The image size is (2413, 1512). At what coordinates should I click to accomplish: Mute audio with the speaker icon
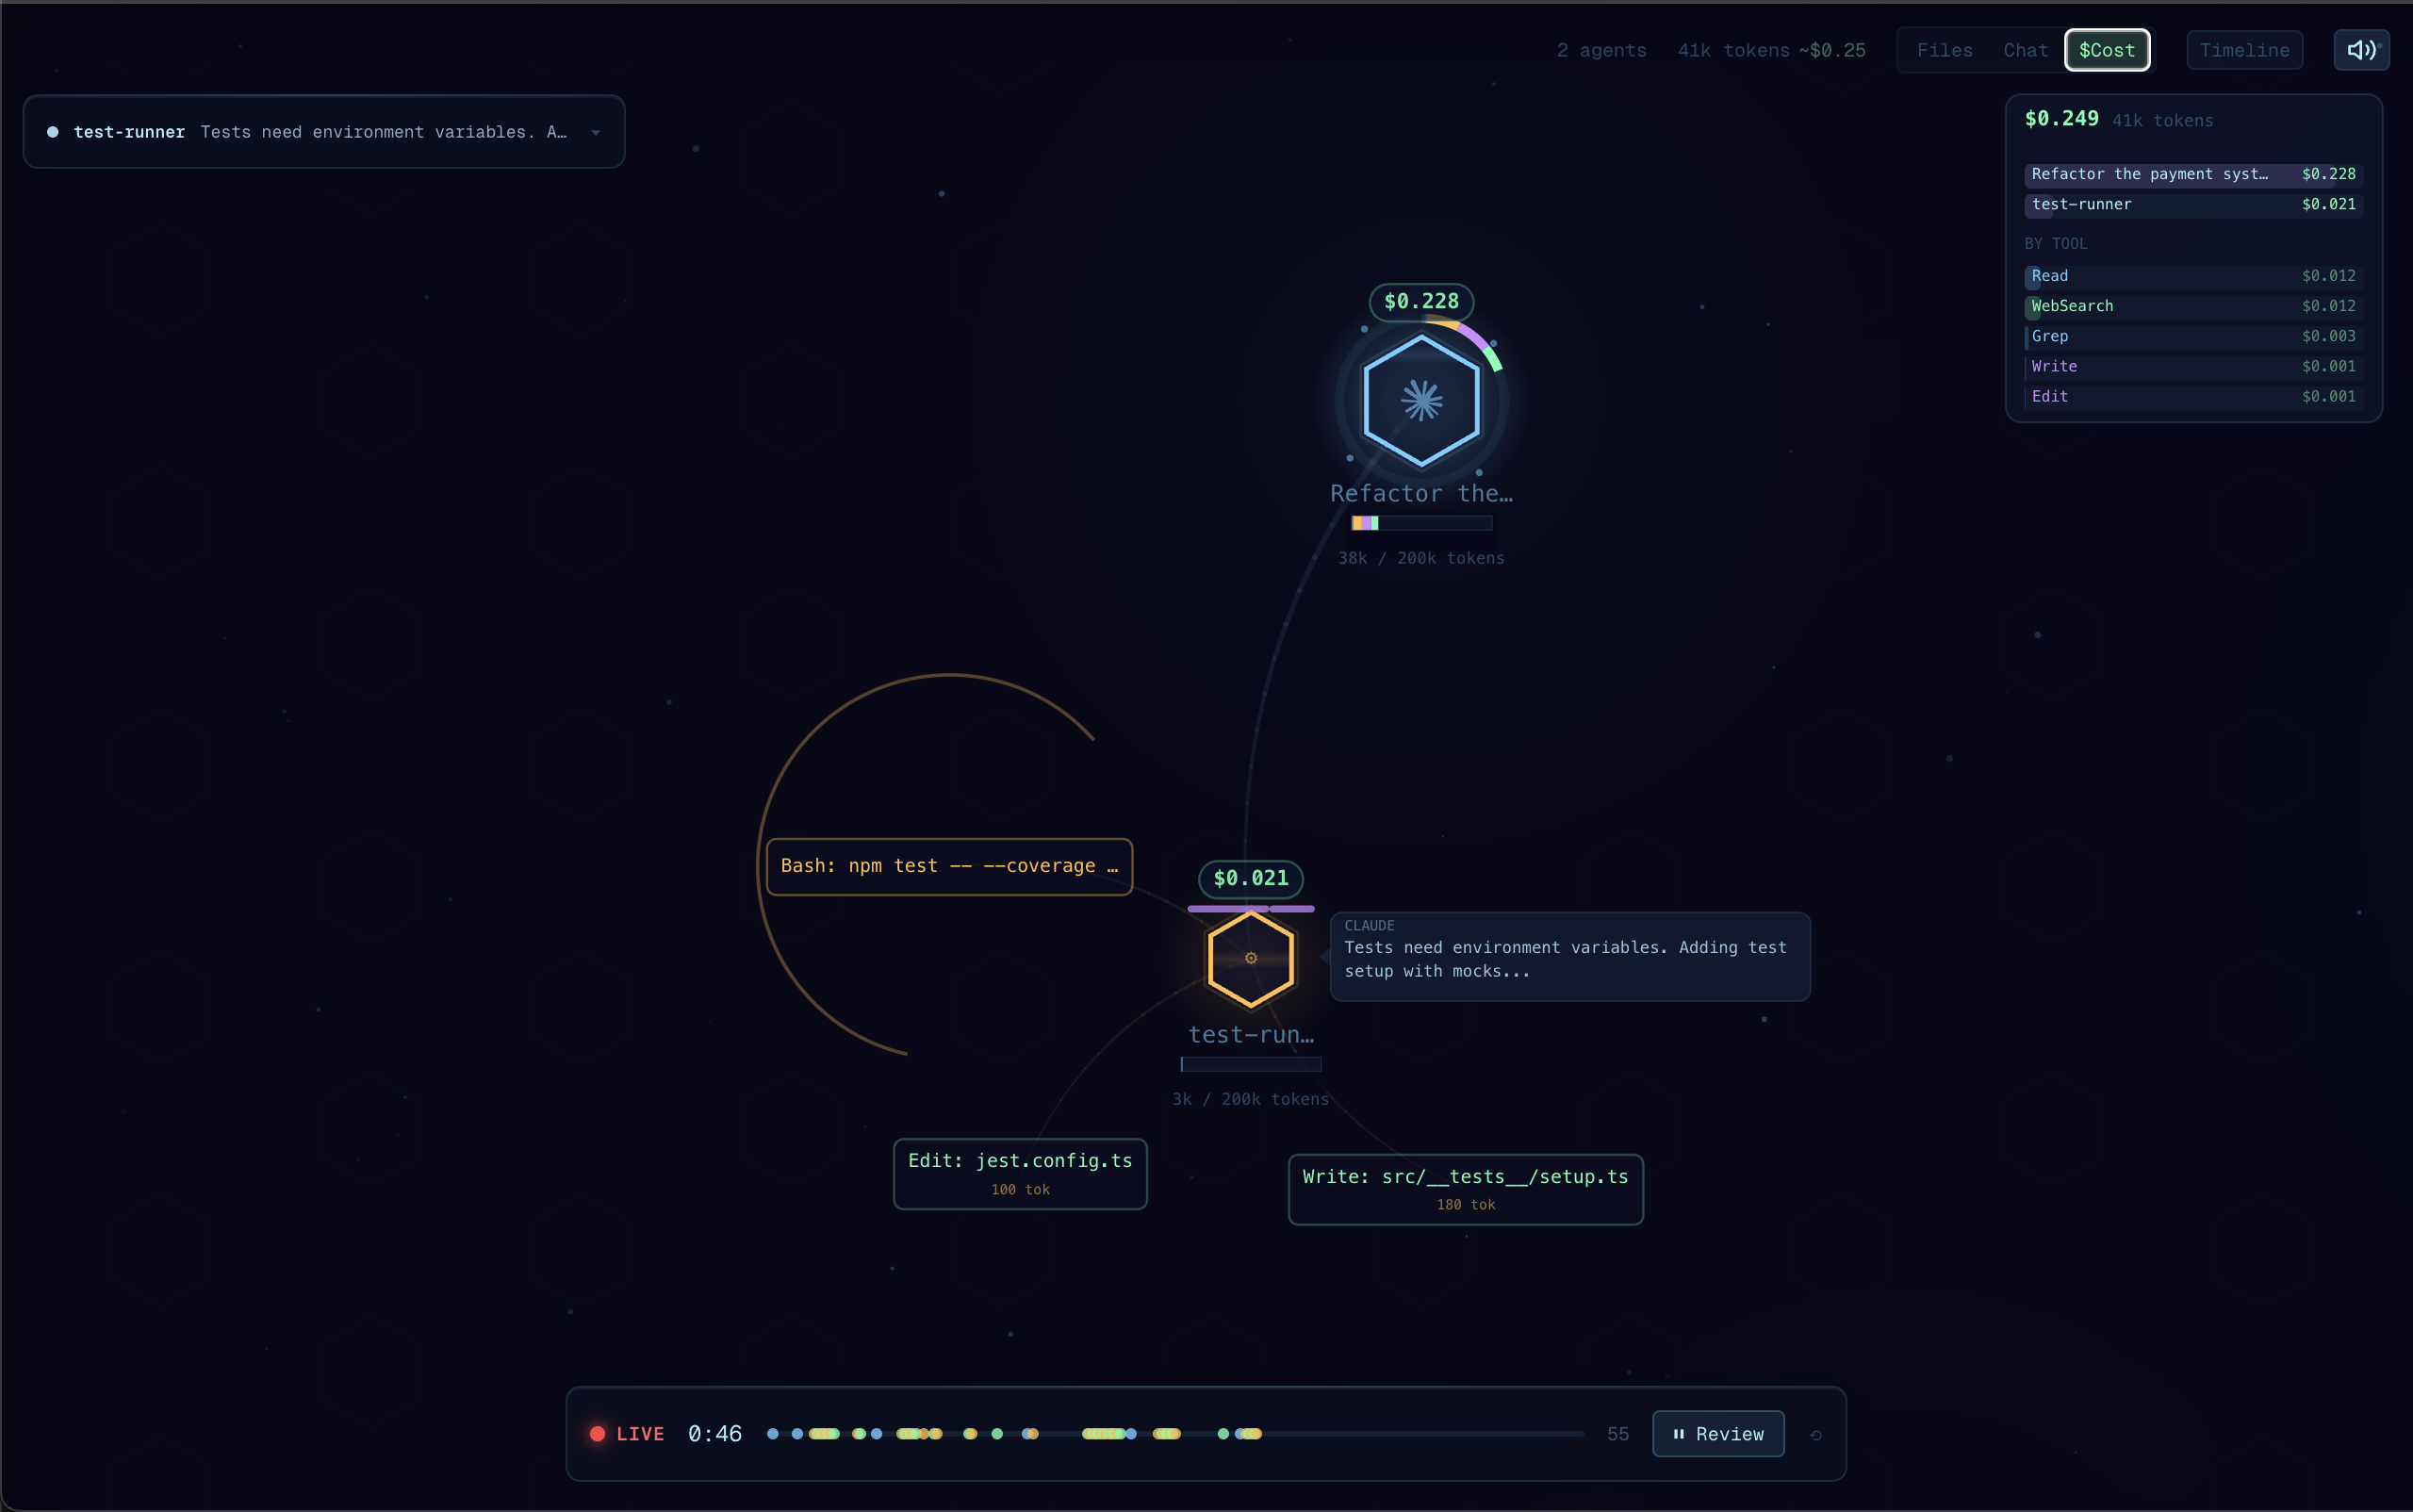(2360, 50)
